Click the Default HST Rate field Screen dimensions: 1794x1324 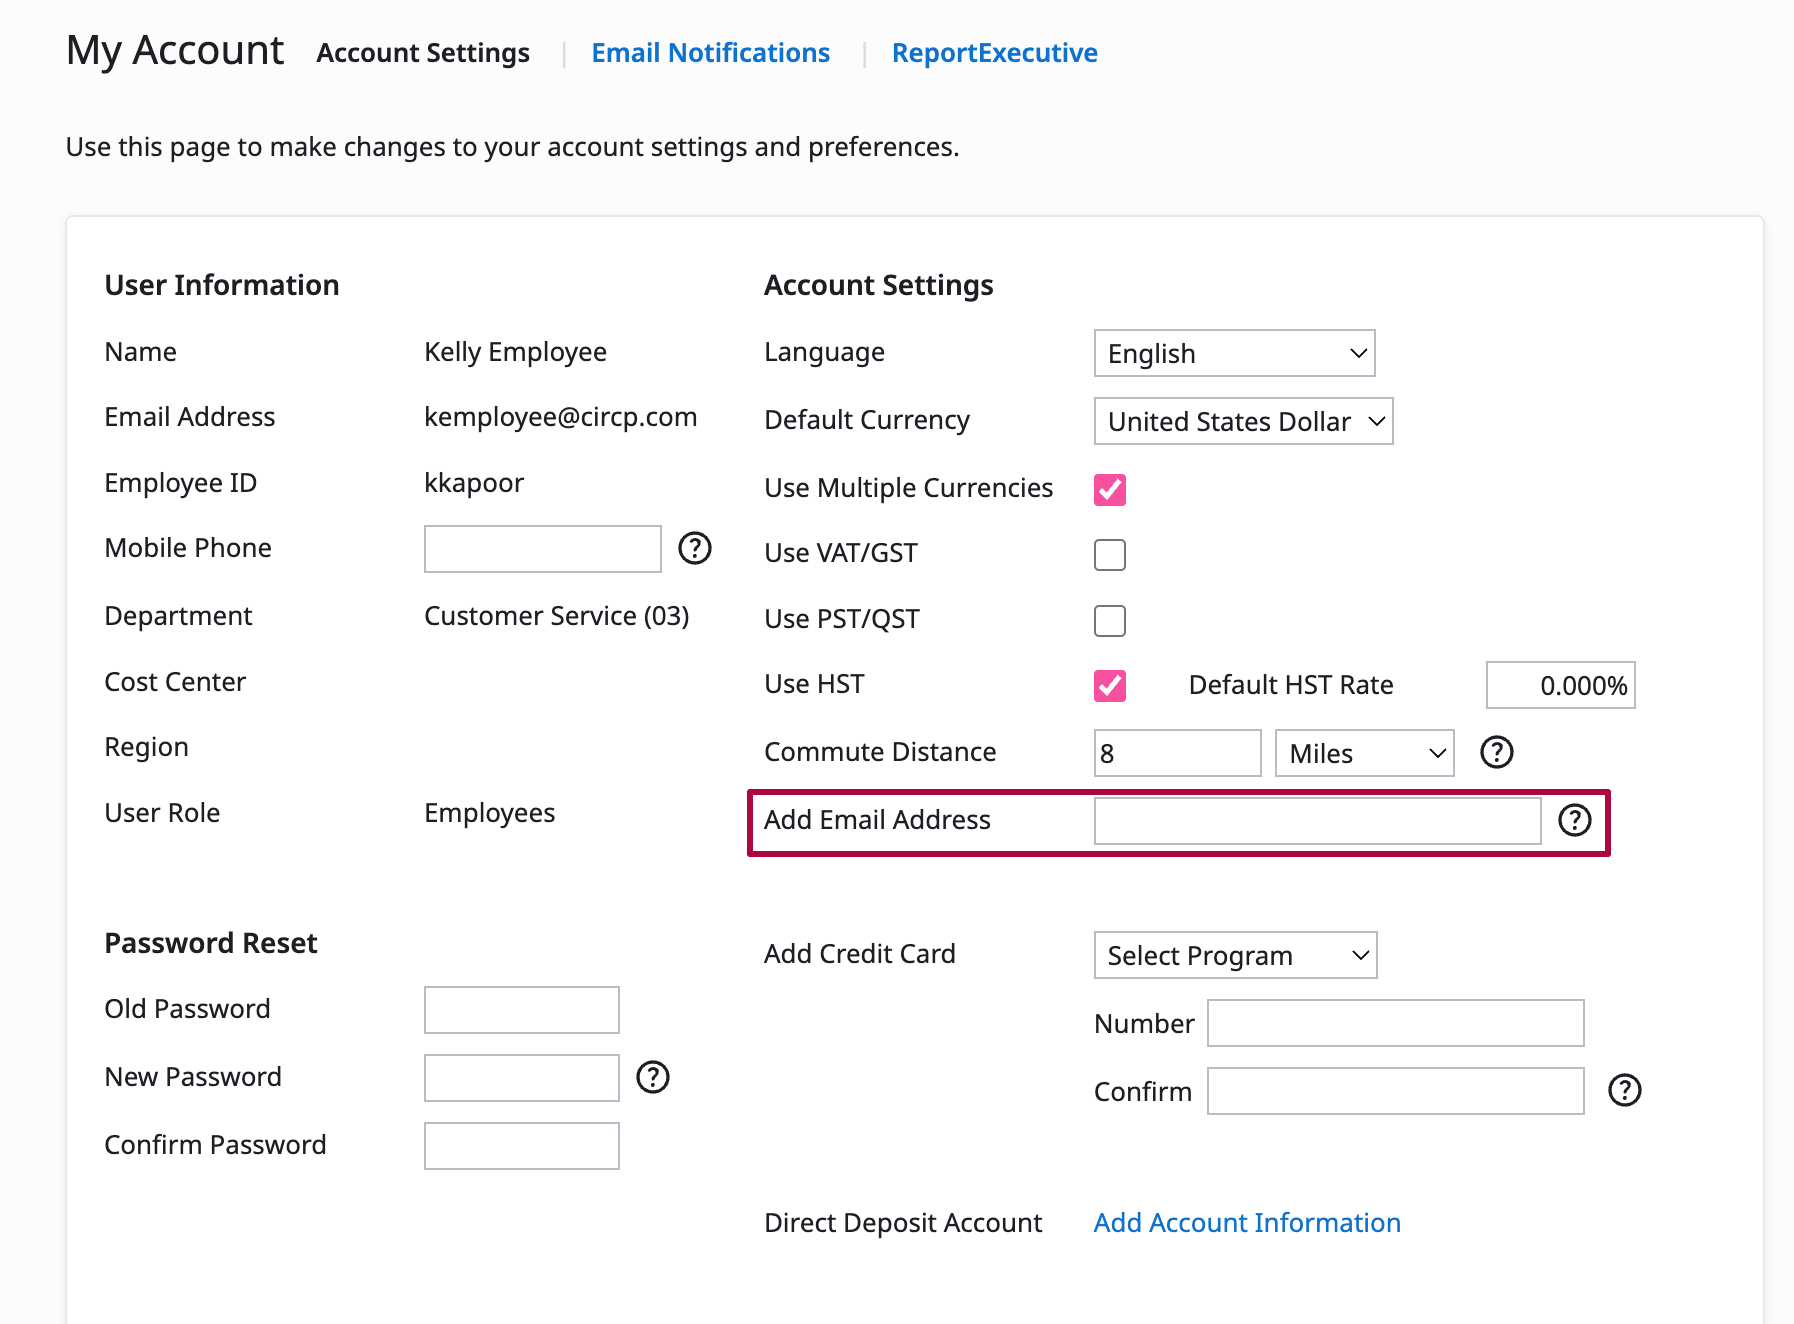point(1560,686)
